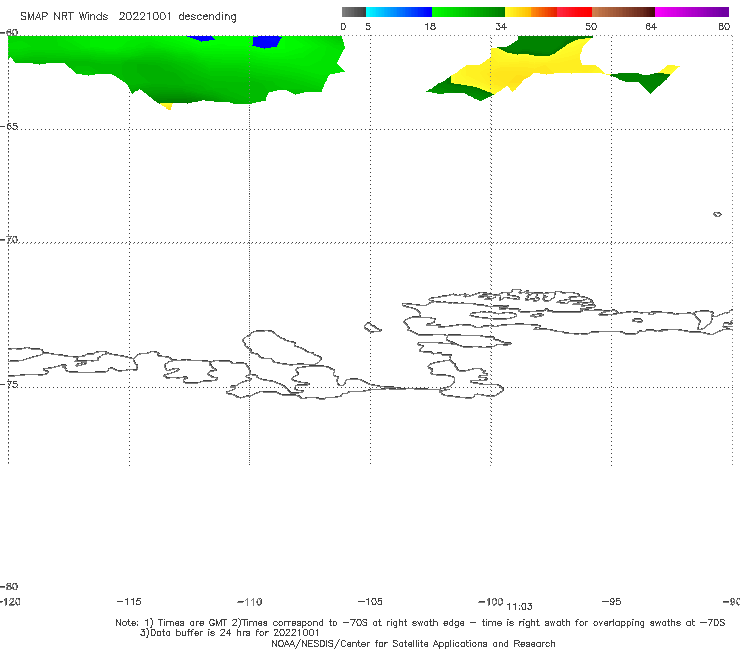This screenshot has height=650, width=740.
Task: Click the magenta-purple segment of the colorbar
Action: coord(692,12)
